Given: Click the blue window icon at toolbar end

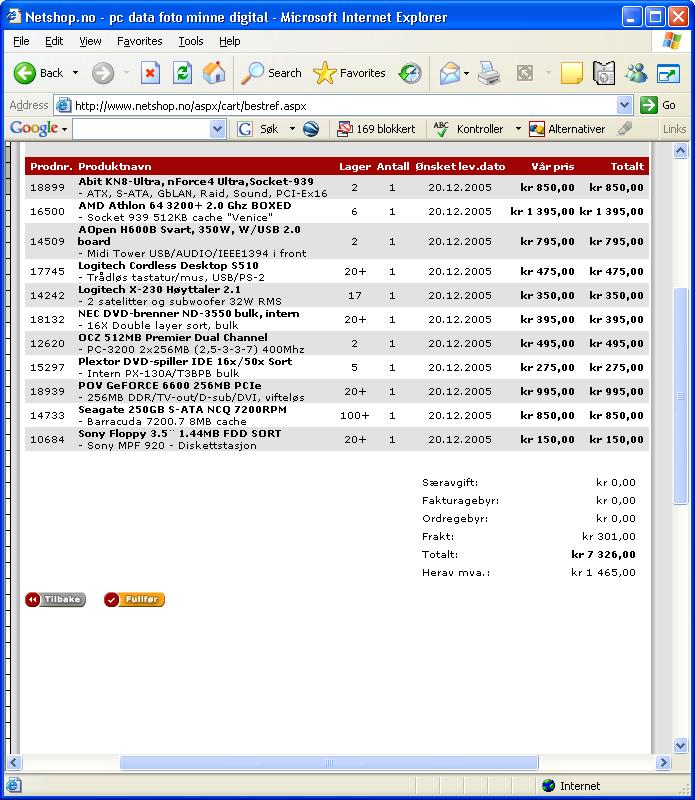Looking at the screenshot, I should tap(668, 74).
